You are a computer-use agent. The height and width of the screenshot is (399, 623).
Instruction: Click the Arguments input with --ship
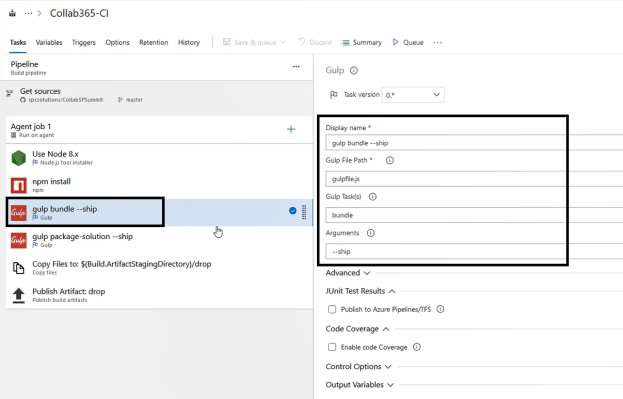click(474, 251)
